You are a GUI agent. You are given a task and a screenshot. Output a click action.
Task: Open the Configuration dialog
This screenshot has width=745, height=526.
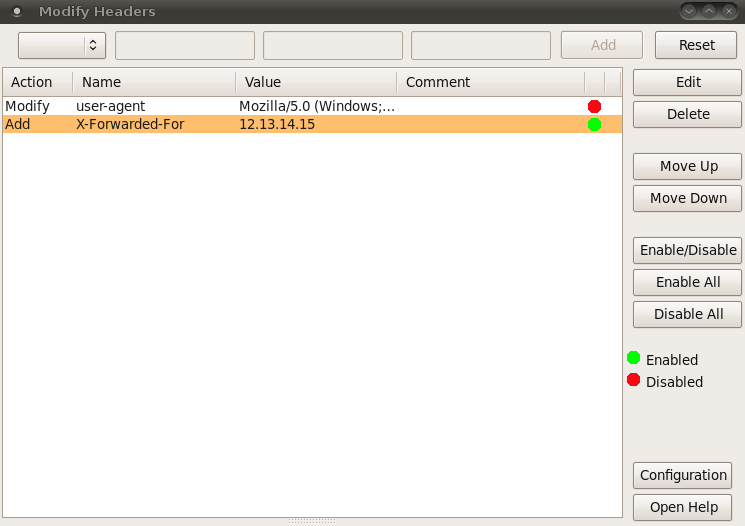click(683, 475)
